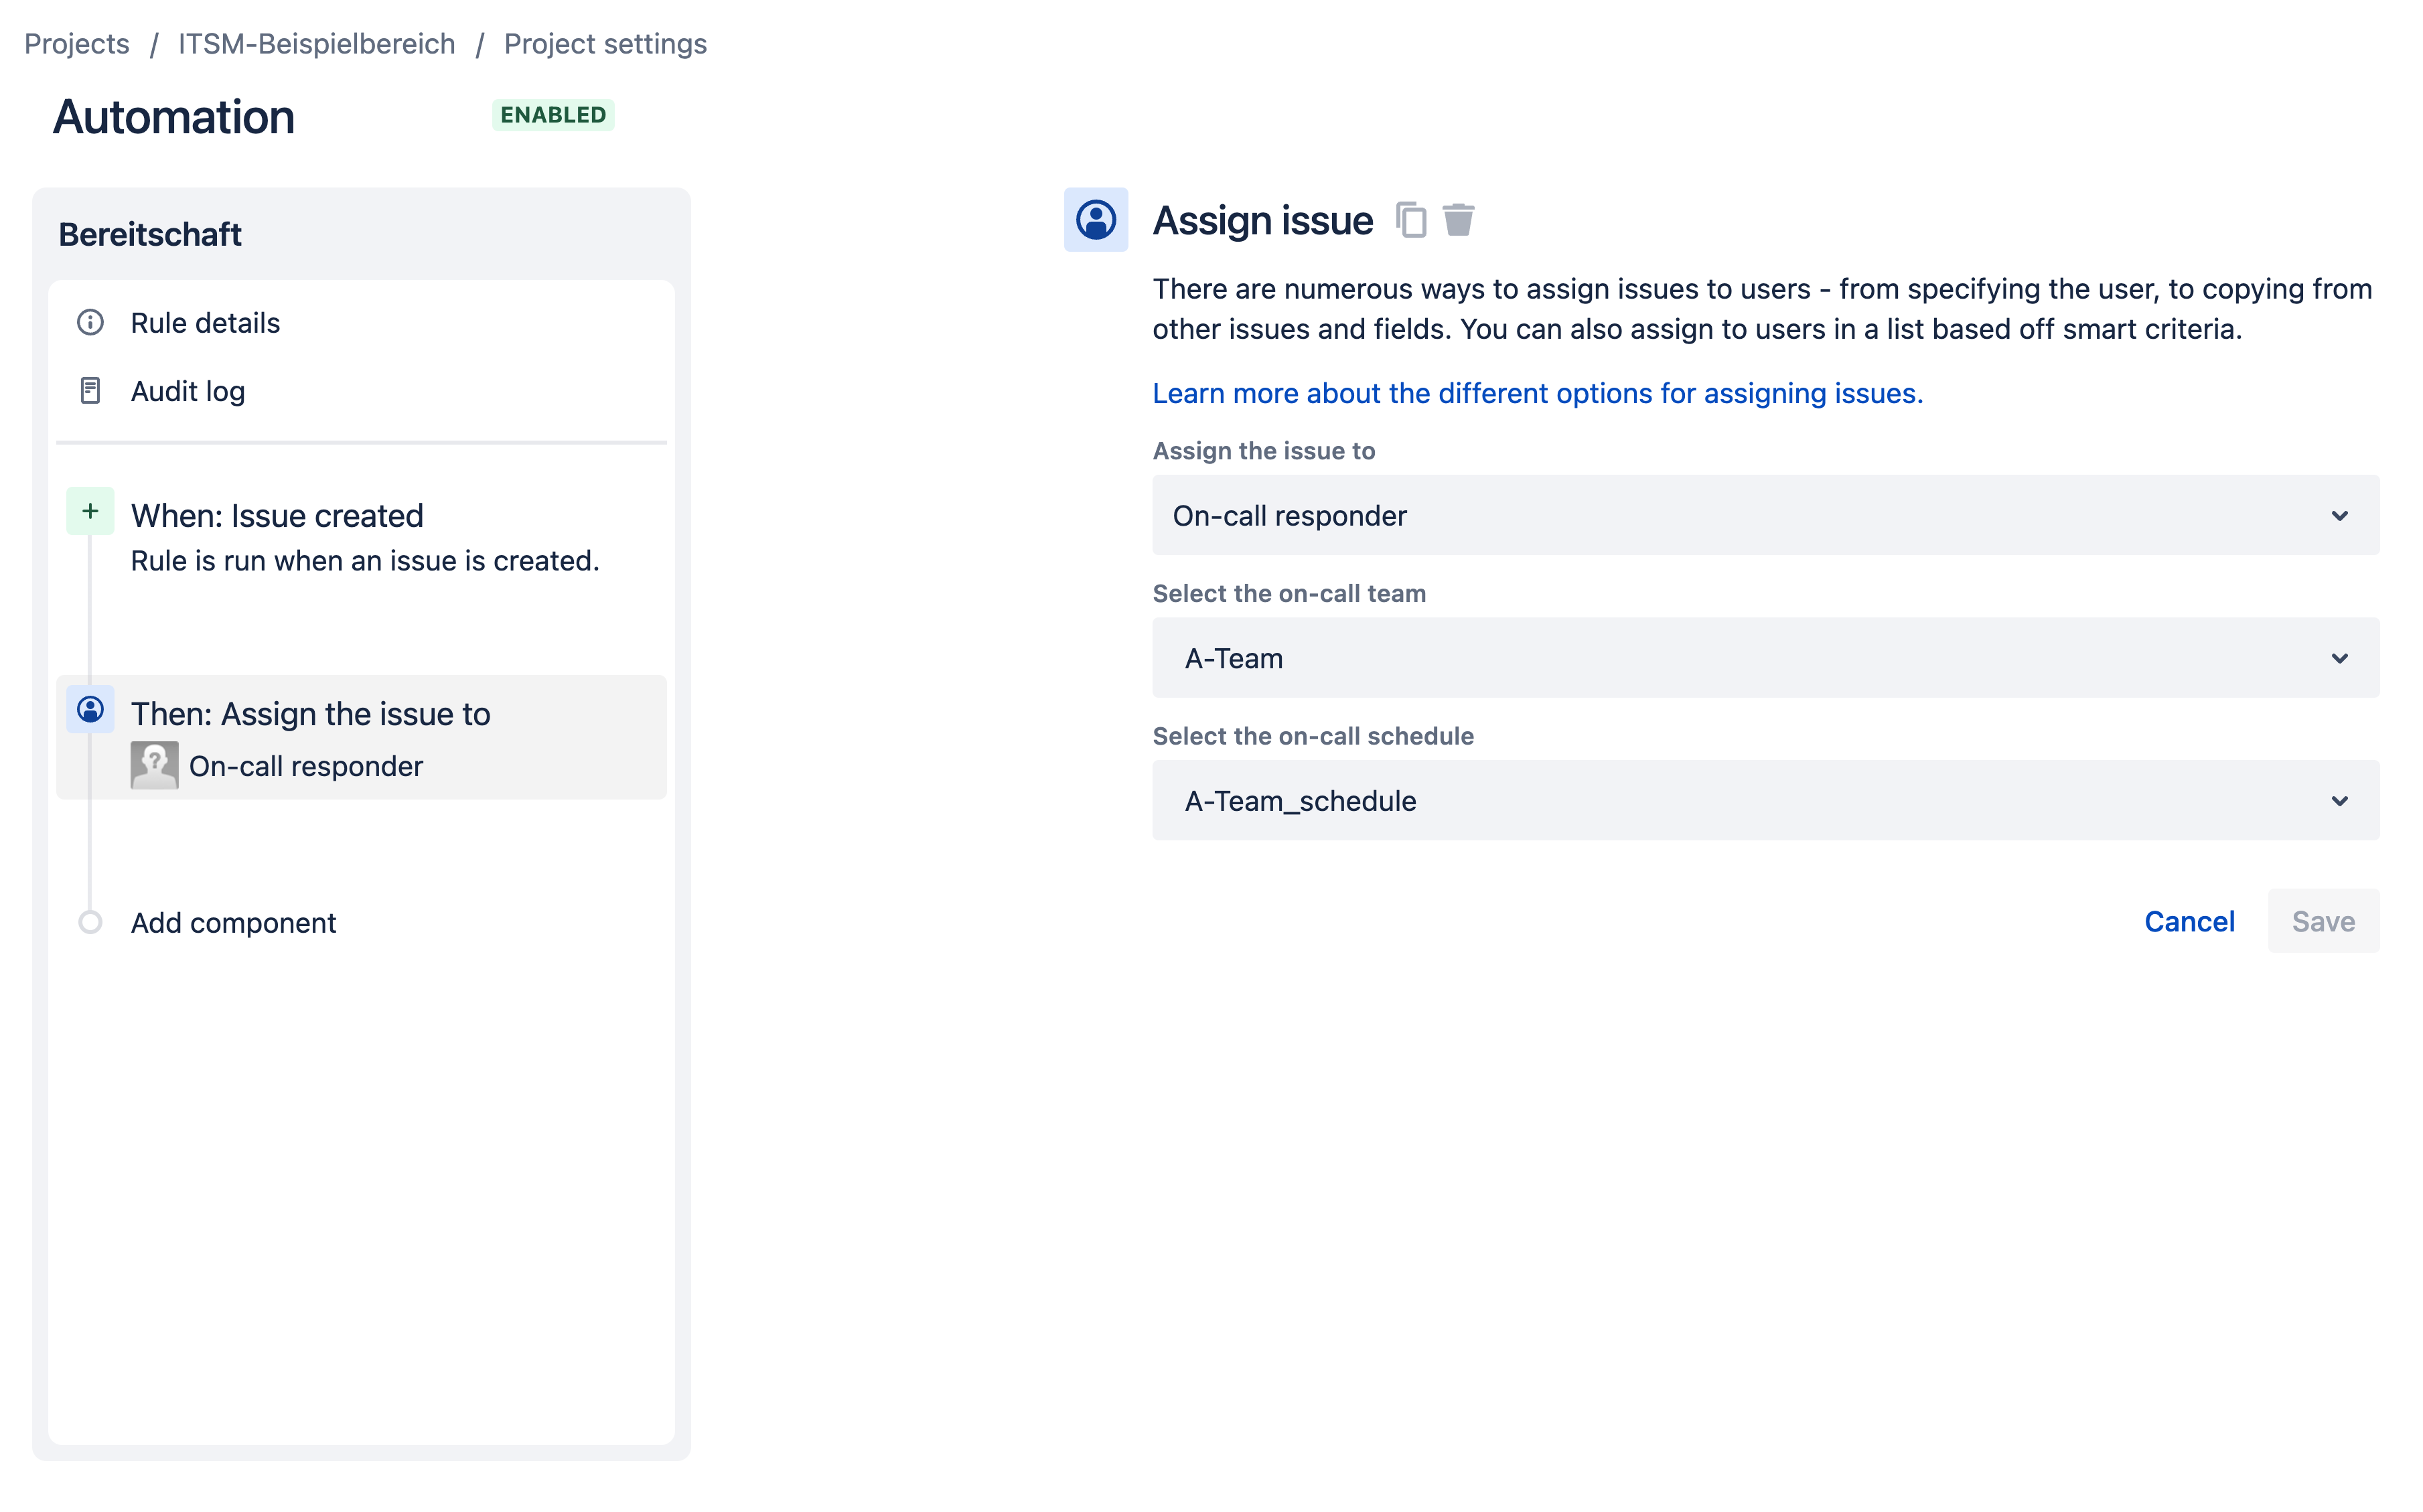Click the 'Select the on-call team' label
The image size is (2423, 1512).
click(1289, 593)
